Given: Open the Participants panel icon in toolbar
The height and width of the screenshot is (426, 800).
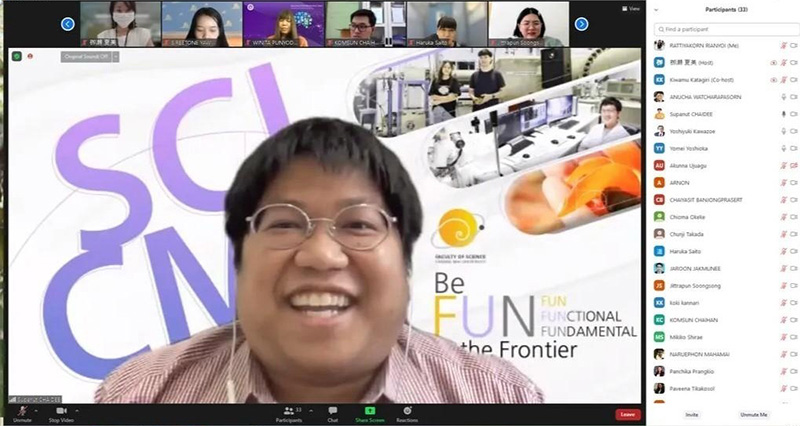Looking at the screenshot, I should point(289,411).
